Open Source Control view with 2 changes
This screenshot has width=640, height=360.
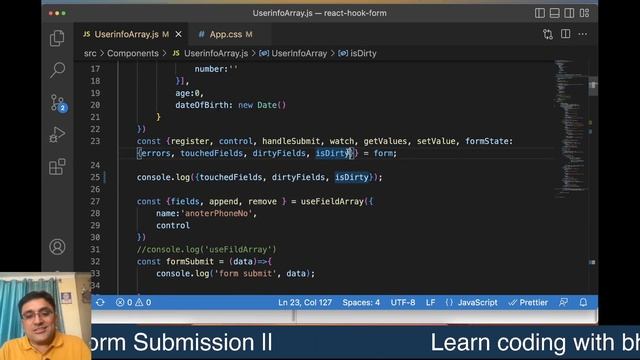[x=58, y=102]
